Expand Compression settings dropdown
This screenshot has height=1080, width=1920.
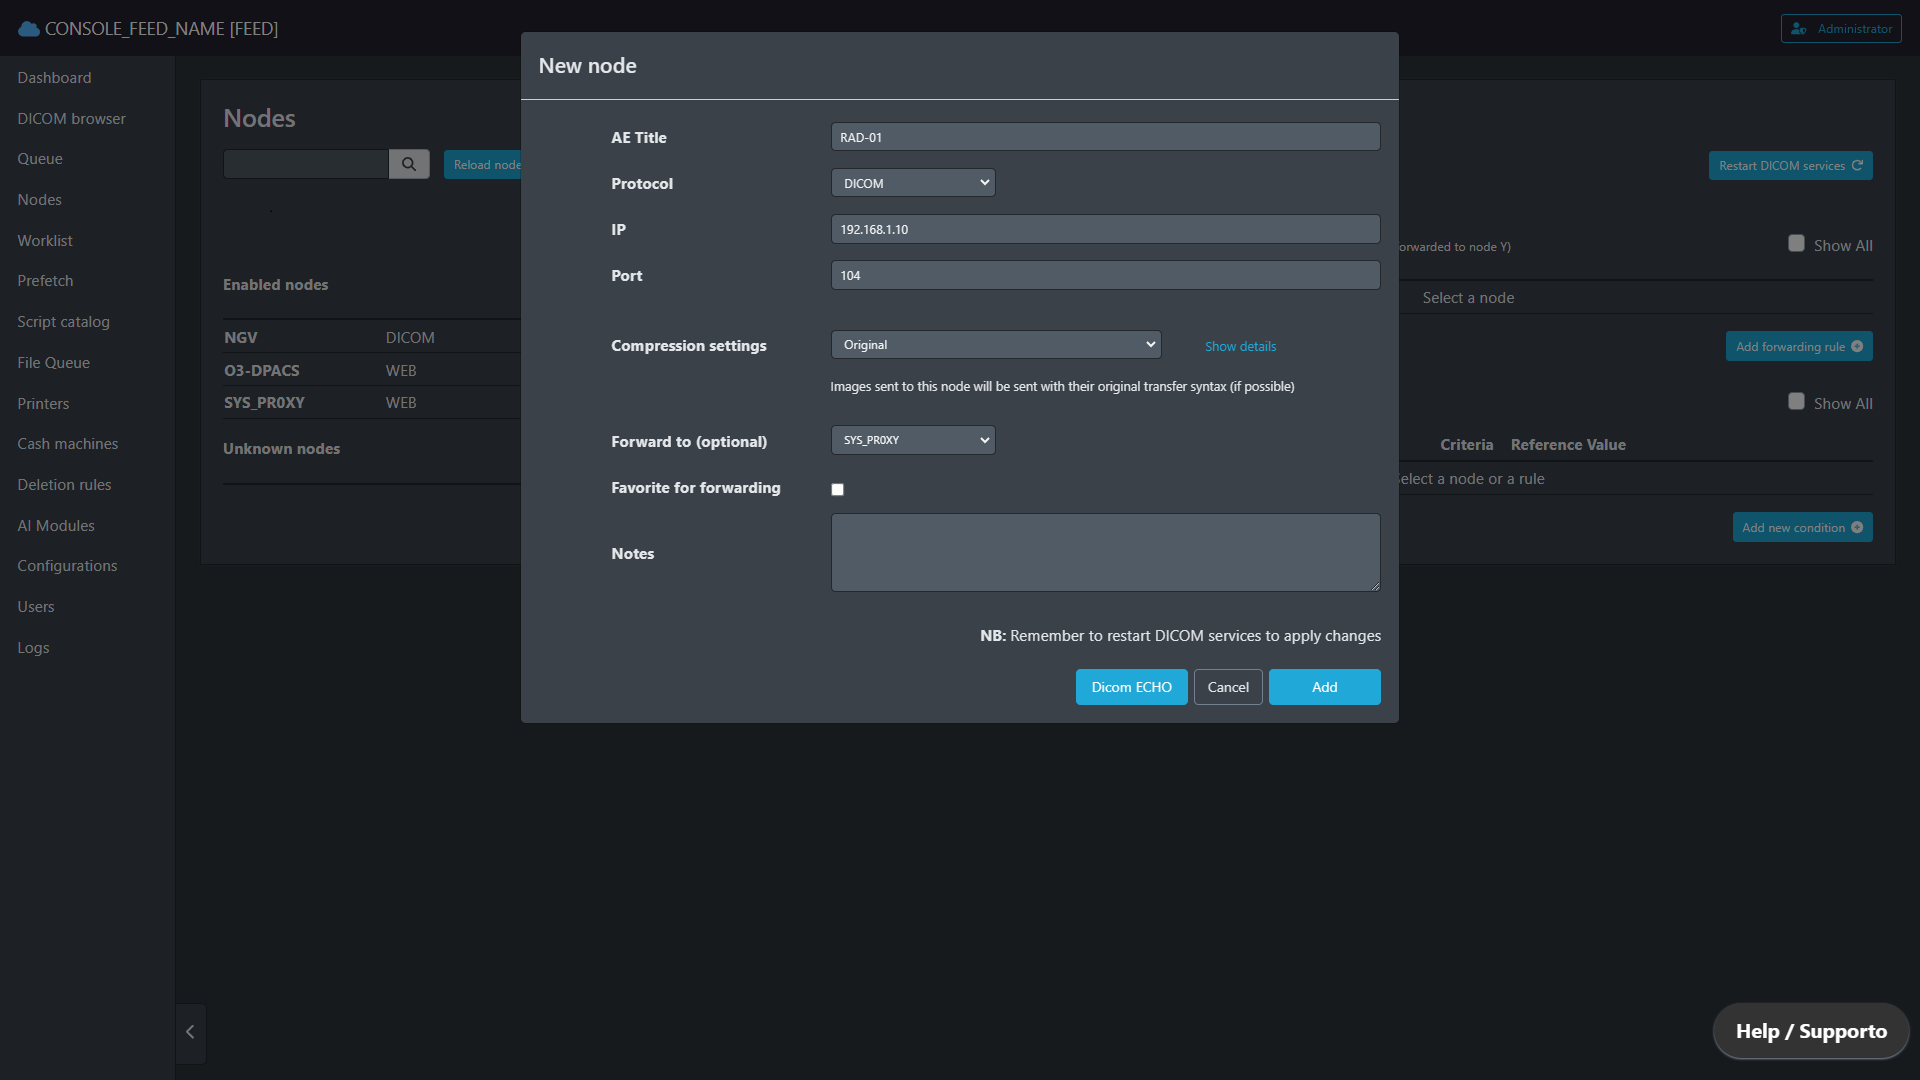tap(996, 345)
